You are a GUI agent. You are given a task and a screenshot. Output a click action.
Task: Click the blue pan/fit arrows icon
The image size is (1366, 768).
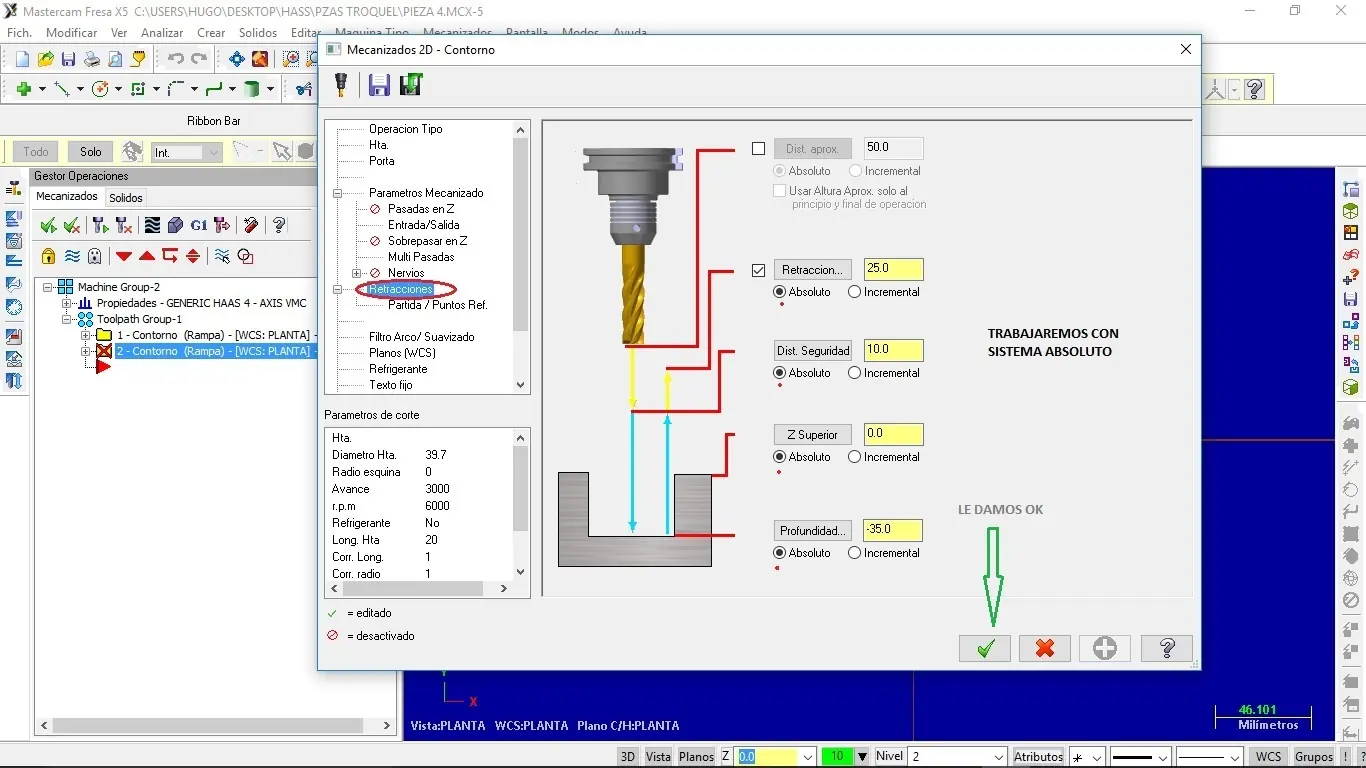tap(237, 60)
